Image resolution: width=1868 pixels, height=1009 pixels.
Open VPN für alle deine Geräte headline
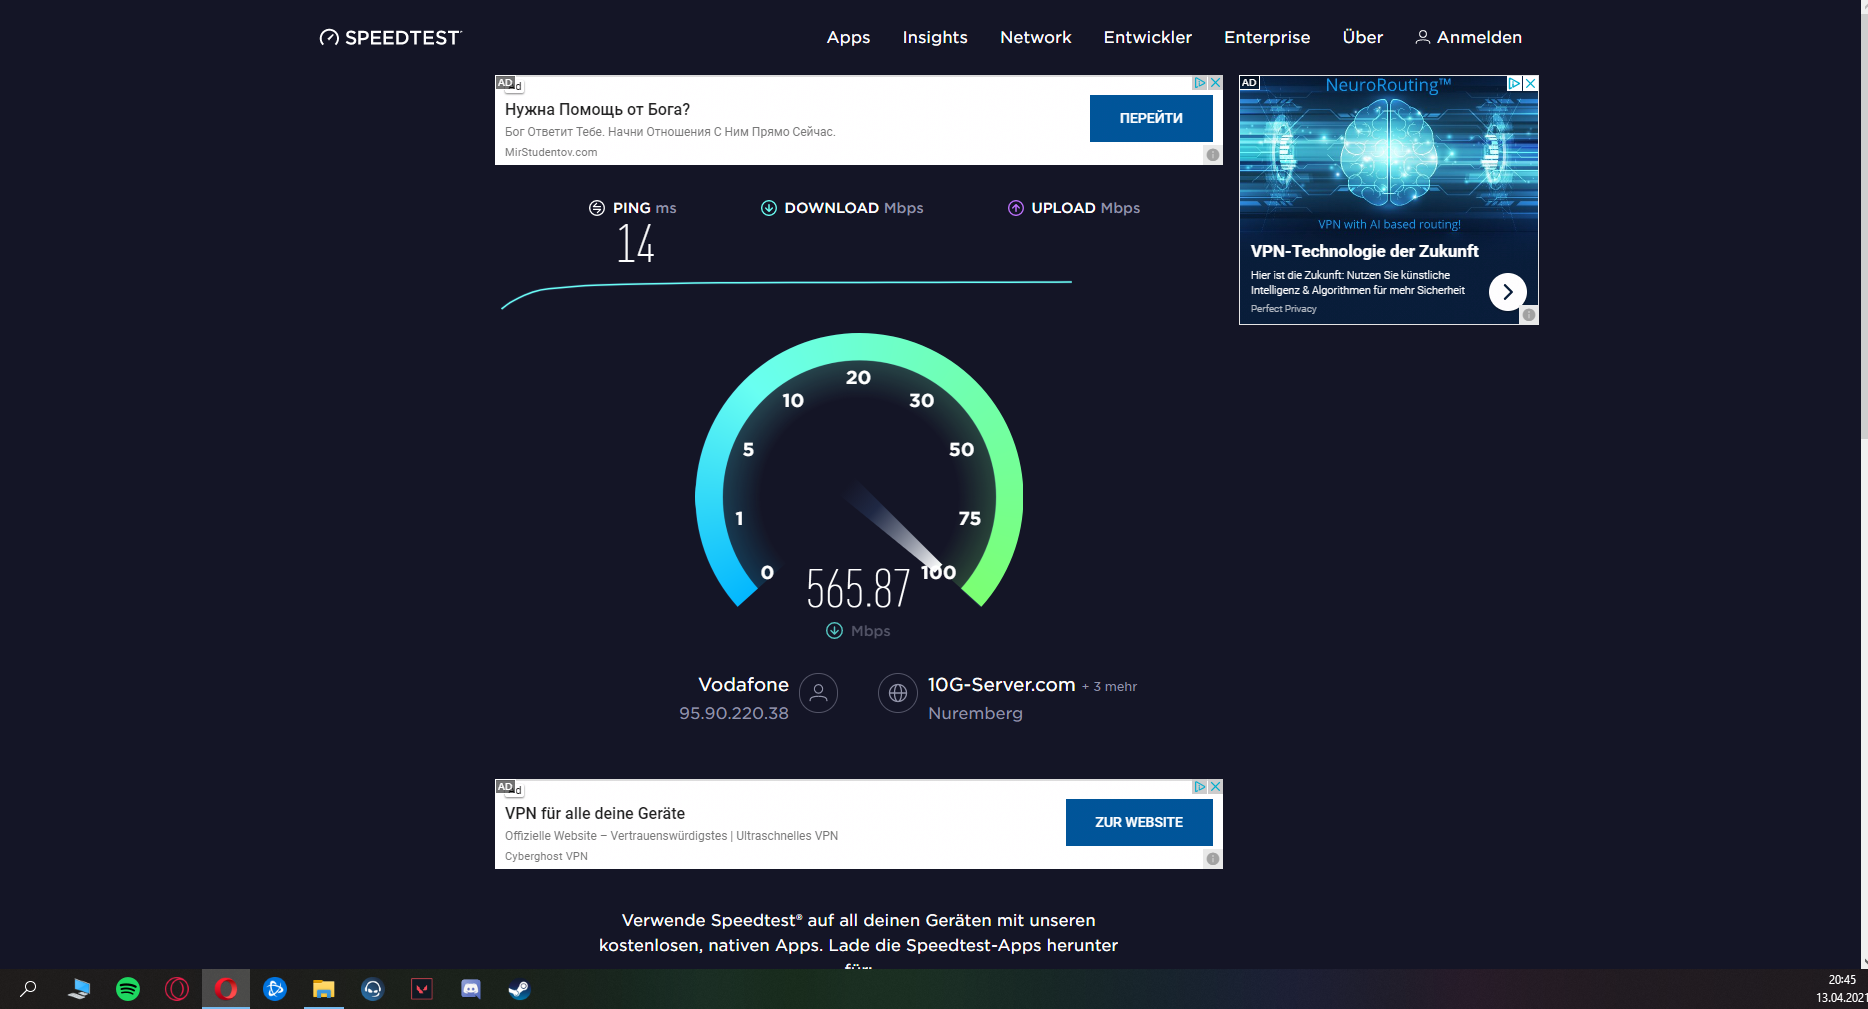click(595, 814)
